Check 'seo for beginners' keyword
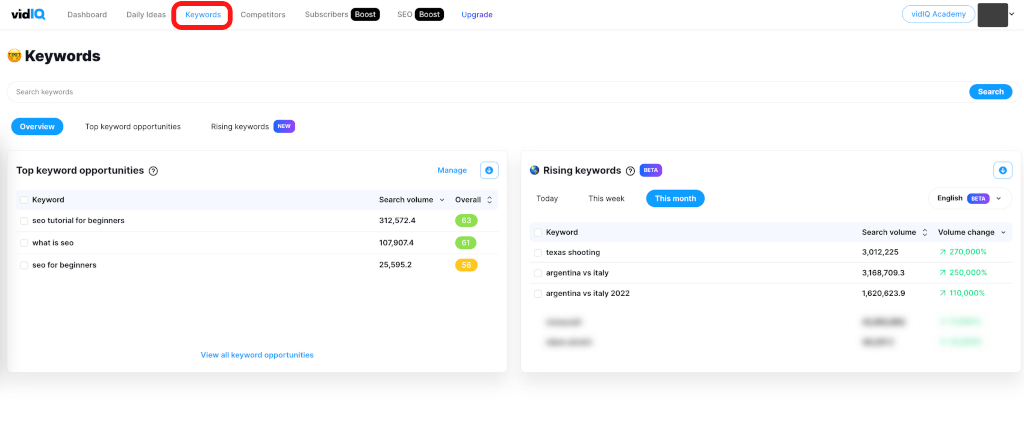 [x=24, y=265]
